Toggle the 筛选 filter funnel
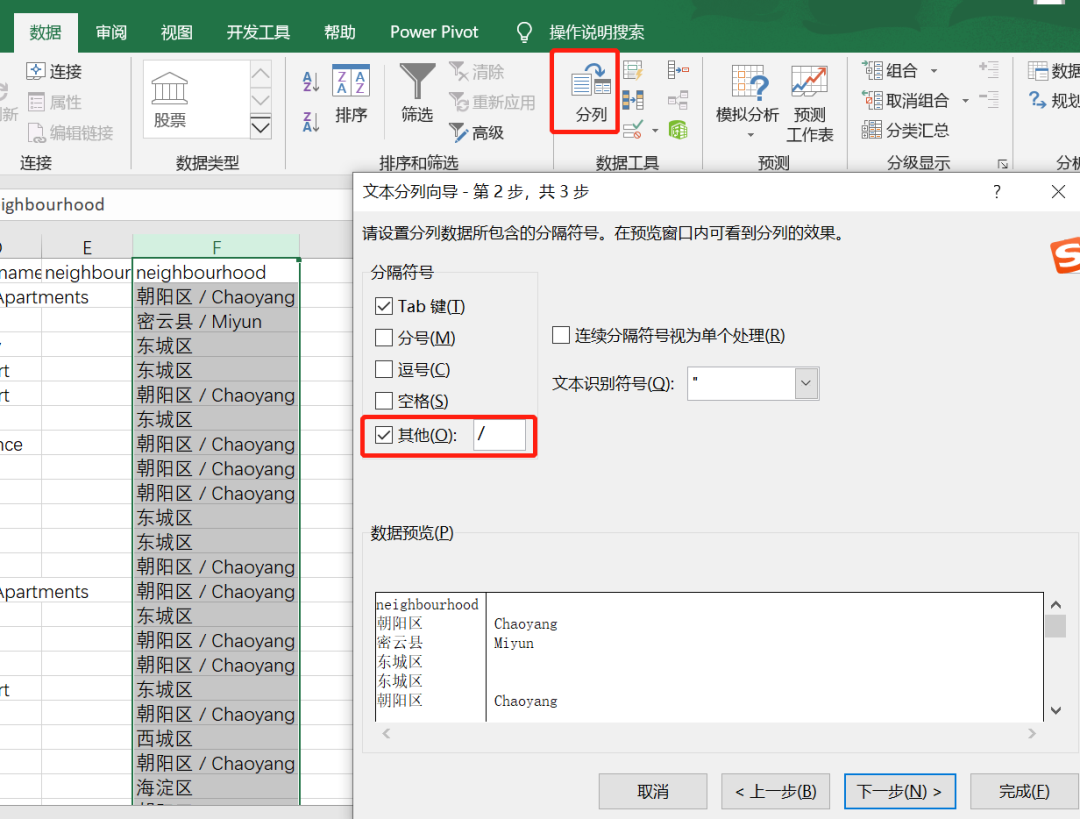 tap(417, 93)
